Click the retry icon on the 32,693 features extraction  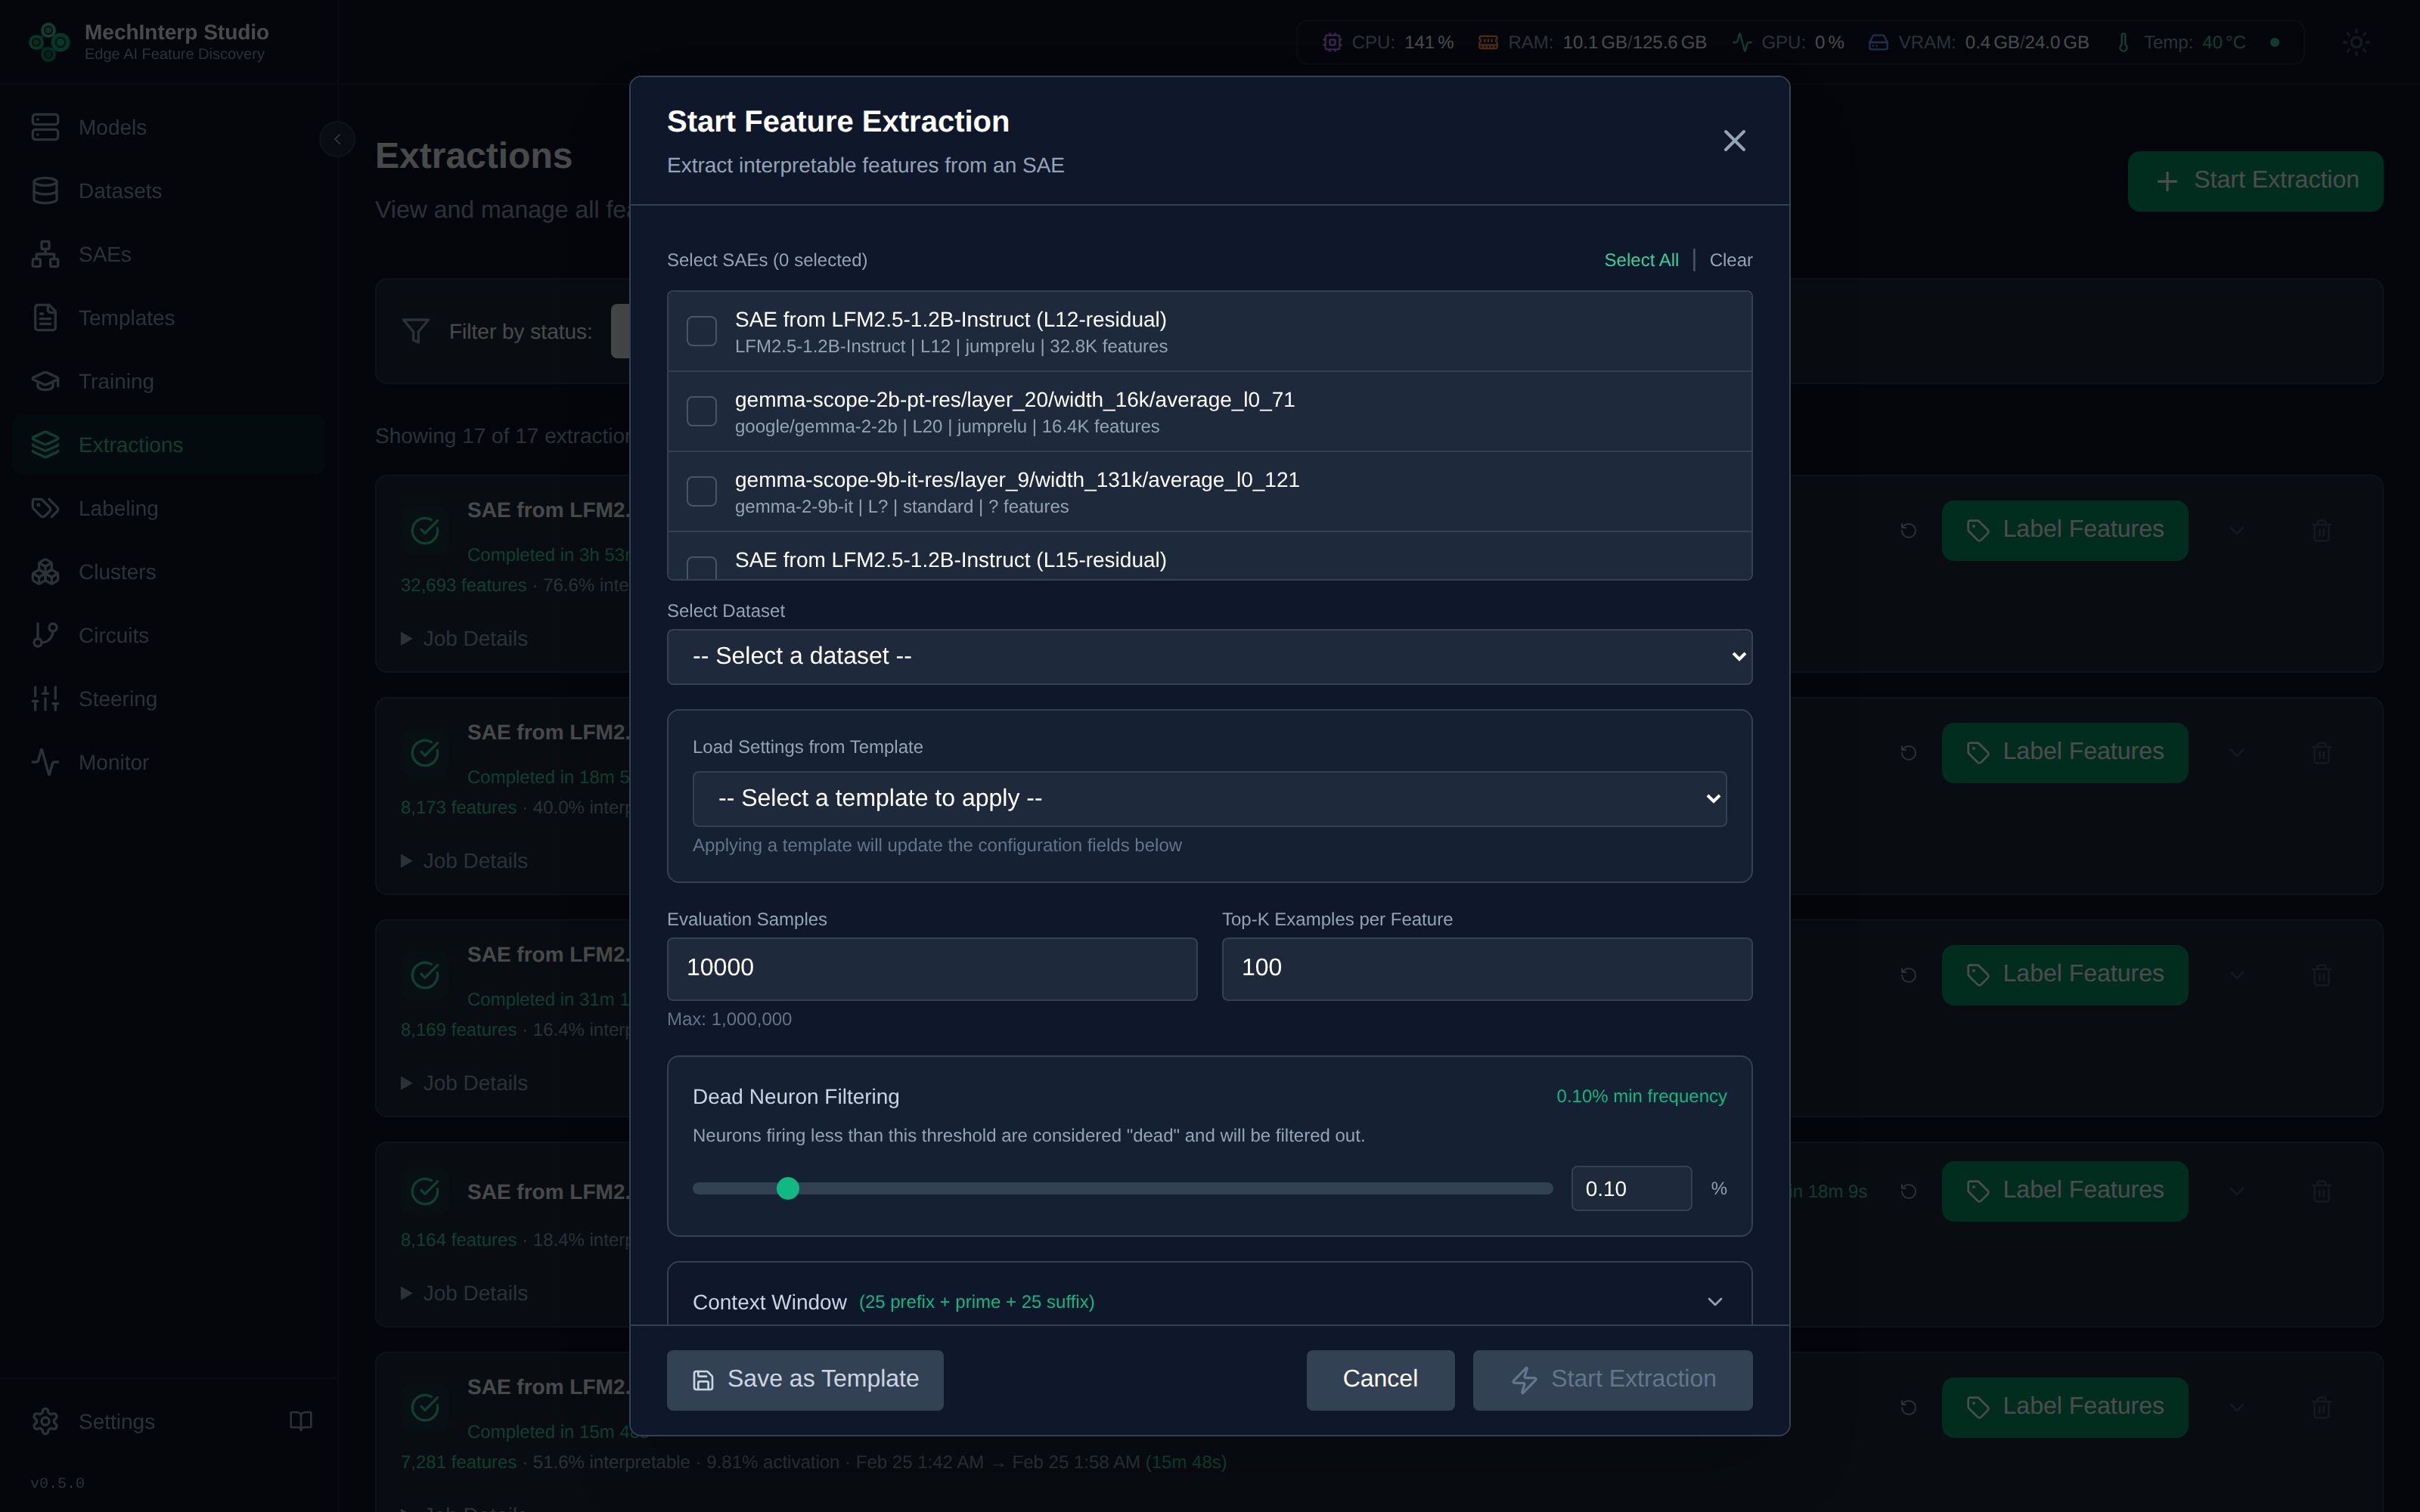pos(1908,531)
